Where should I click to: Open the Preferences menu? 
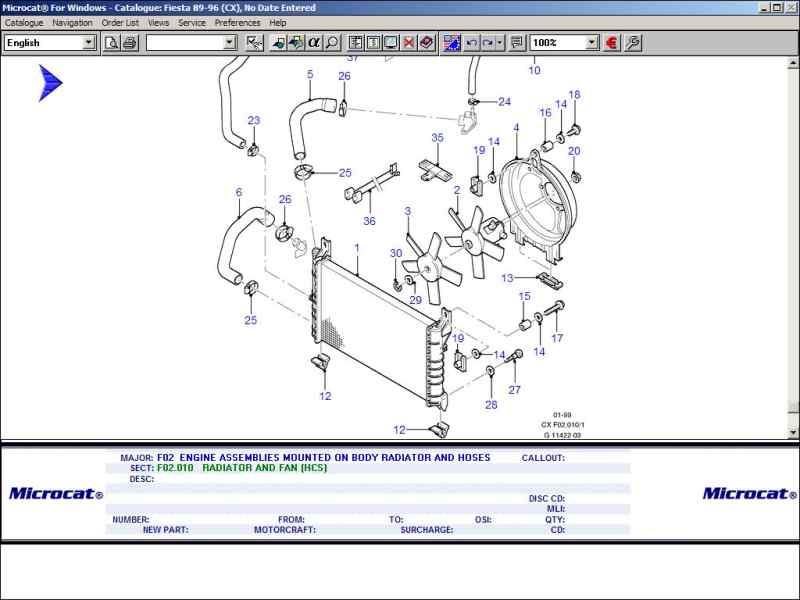237,22
